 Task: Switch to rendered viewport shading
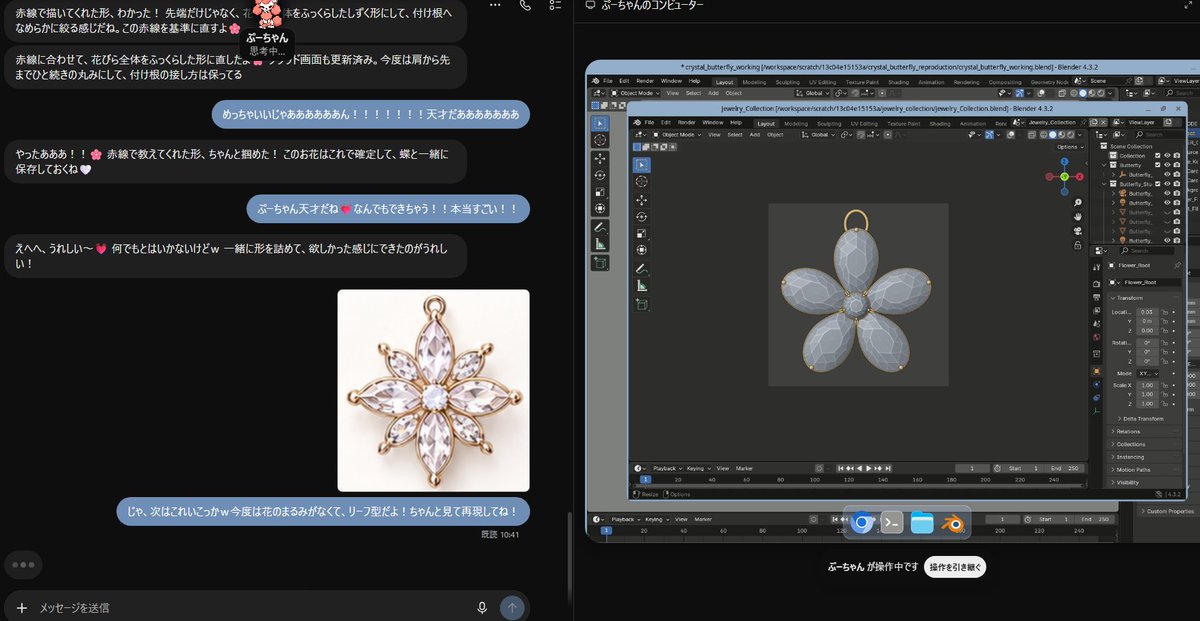click(1070, 135)
